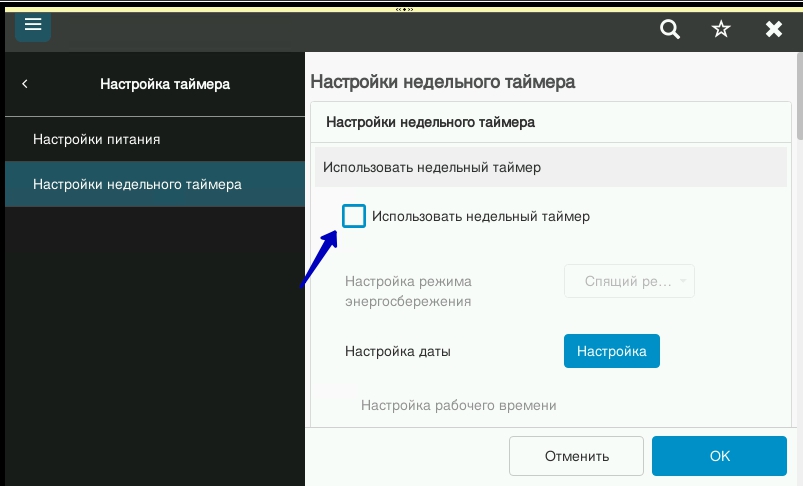Click the star favorites icon
This screenshot has height=486, width=803.
click(x=721, y=29)
